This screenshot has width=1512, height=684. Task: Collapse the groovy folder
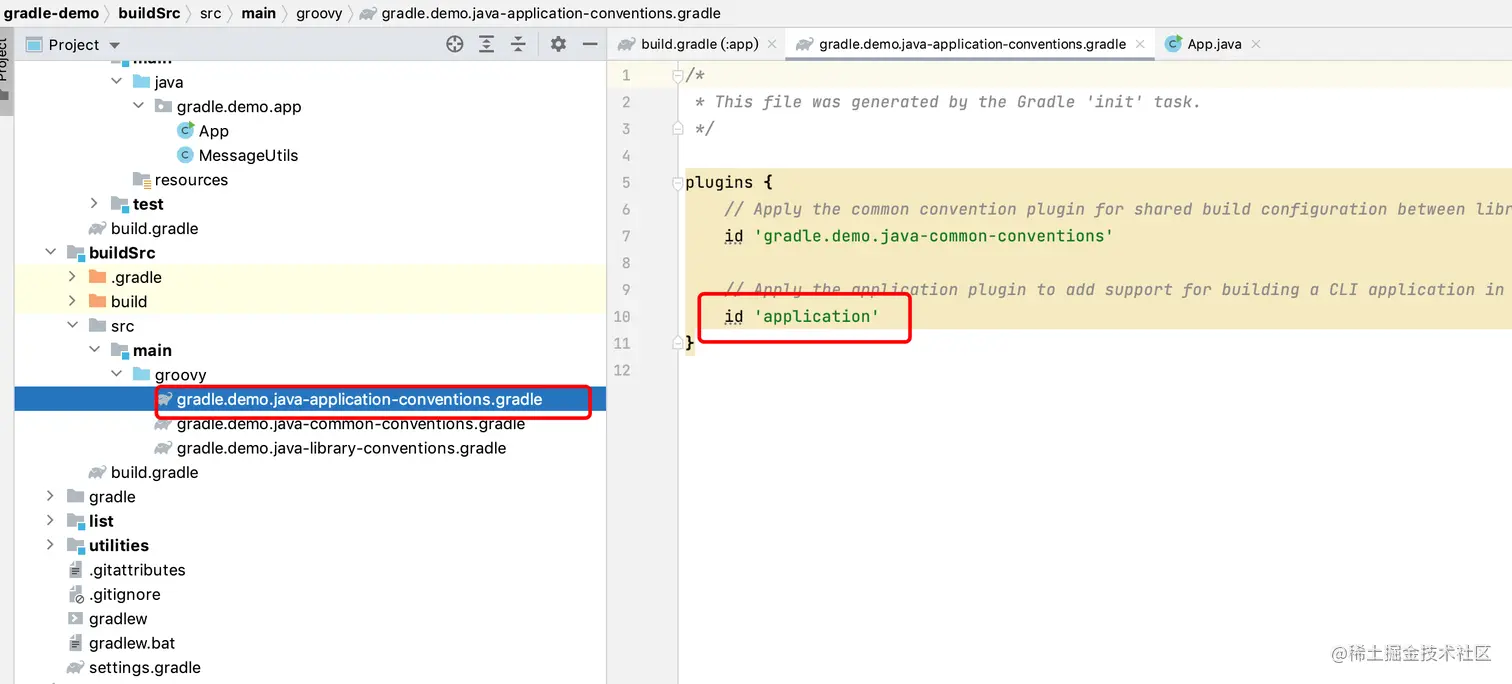117,375
